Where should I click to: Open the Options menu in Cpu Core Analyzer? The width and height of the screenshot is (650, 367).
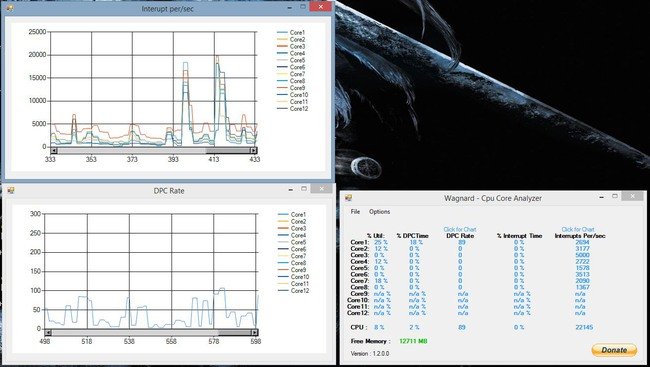click(x=379, y=211)
